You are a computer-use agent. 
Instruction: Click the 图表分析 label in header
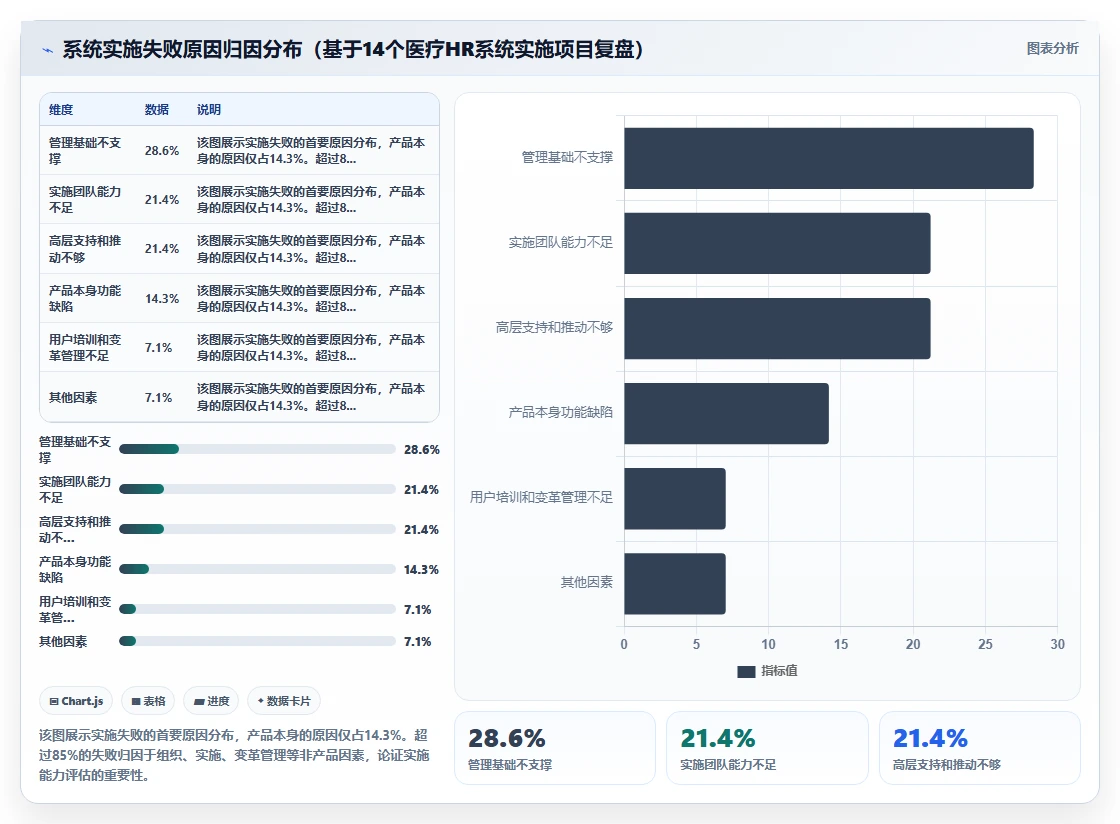(1052, 49)
